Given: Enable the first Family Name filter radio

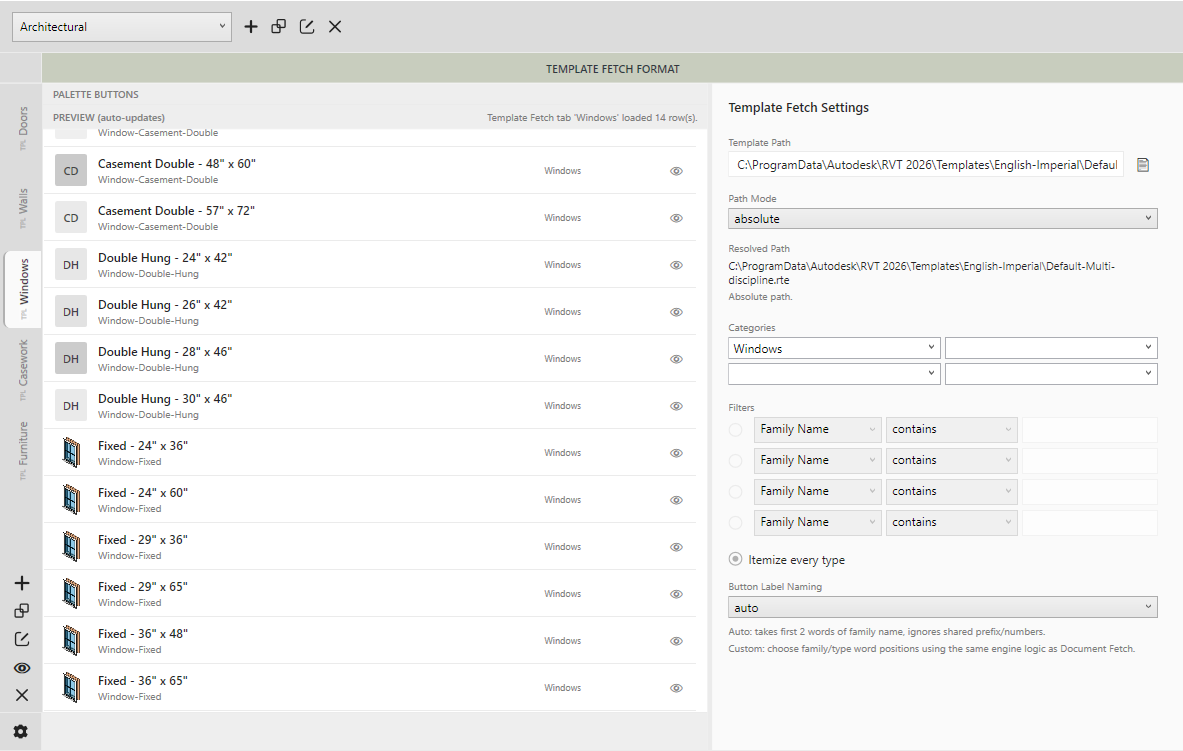Looking at the screenshot, I should pyautogui.click(x=735, y=429).
